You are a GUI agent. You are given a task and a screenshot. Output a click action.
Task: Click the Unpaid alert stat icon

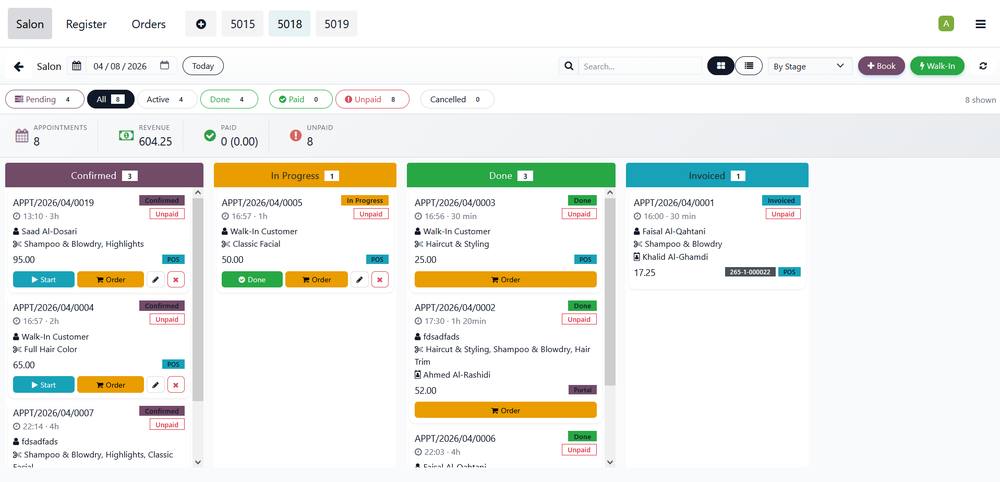[x=296, y=135]
